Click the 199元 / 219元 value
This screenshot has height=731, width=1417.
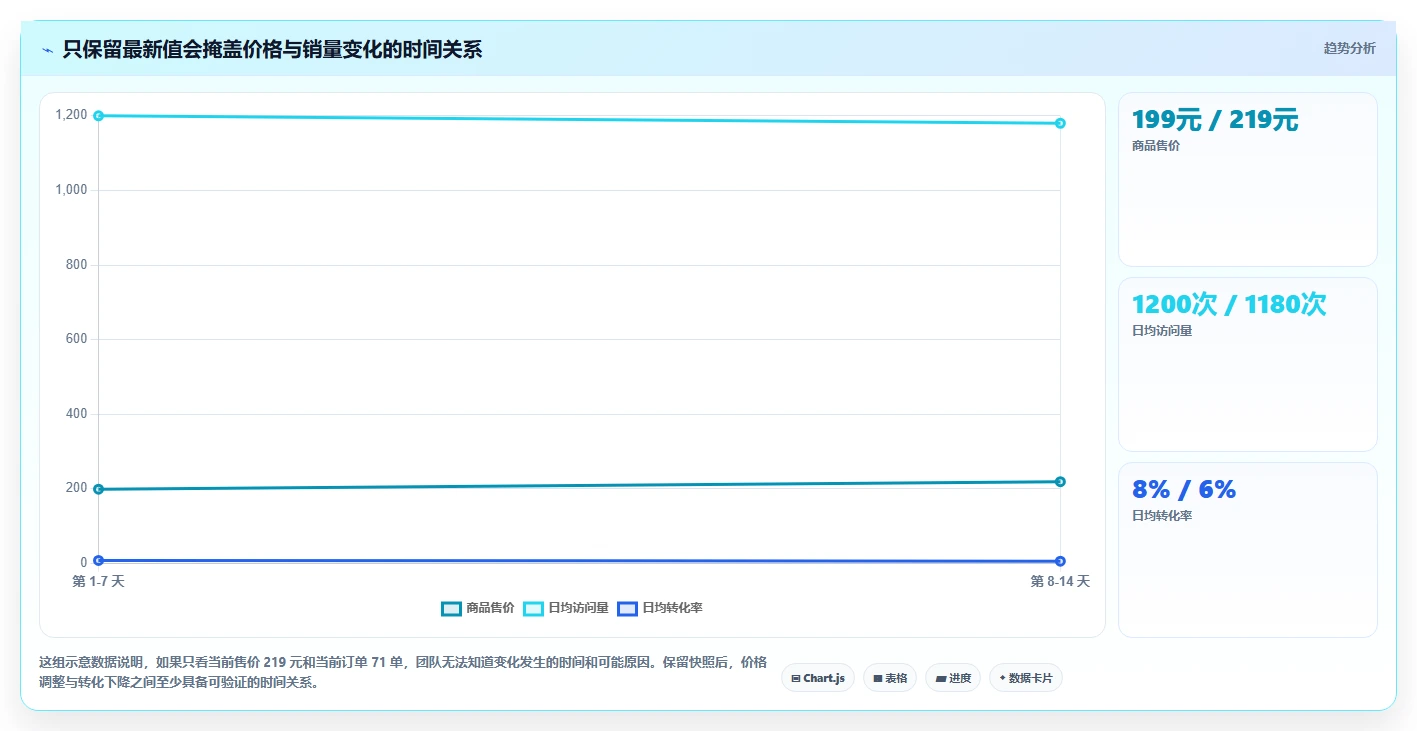[1215, 120]
